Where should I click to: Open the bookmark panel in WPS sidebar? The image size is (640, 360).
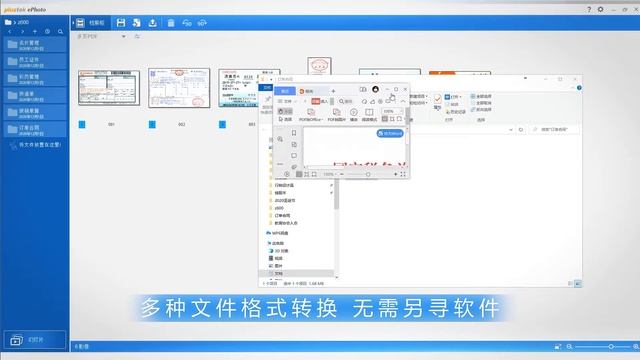[294, 133]
